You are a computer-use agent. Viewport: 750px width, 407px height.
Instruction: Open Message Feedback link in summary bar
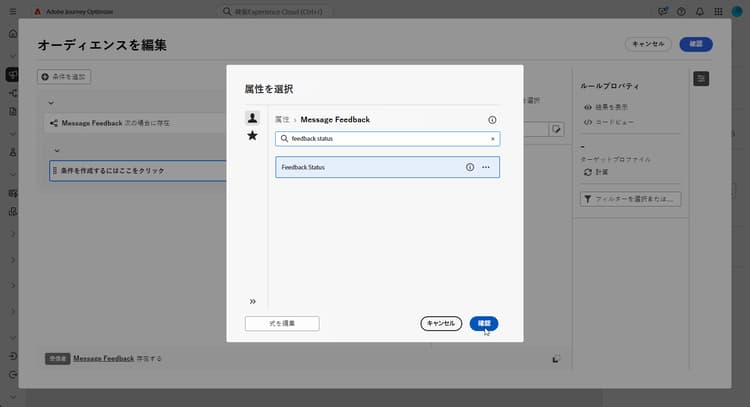(x=103, y=358)
